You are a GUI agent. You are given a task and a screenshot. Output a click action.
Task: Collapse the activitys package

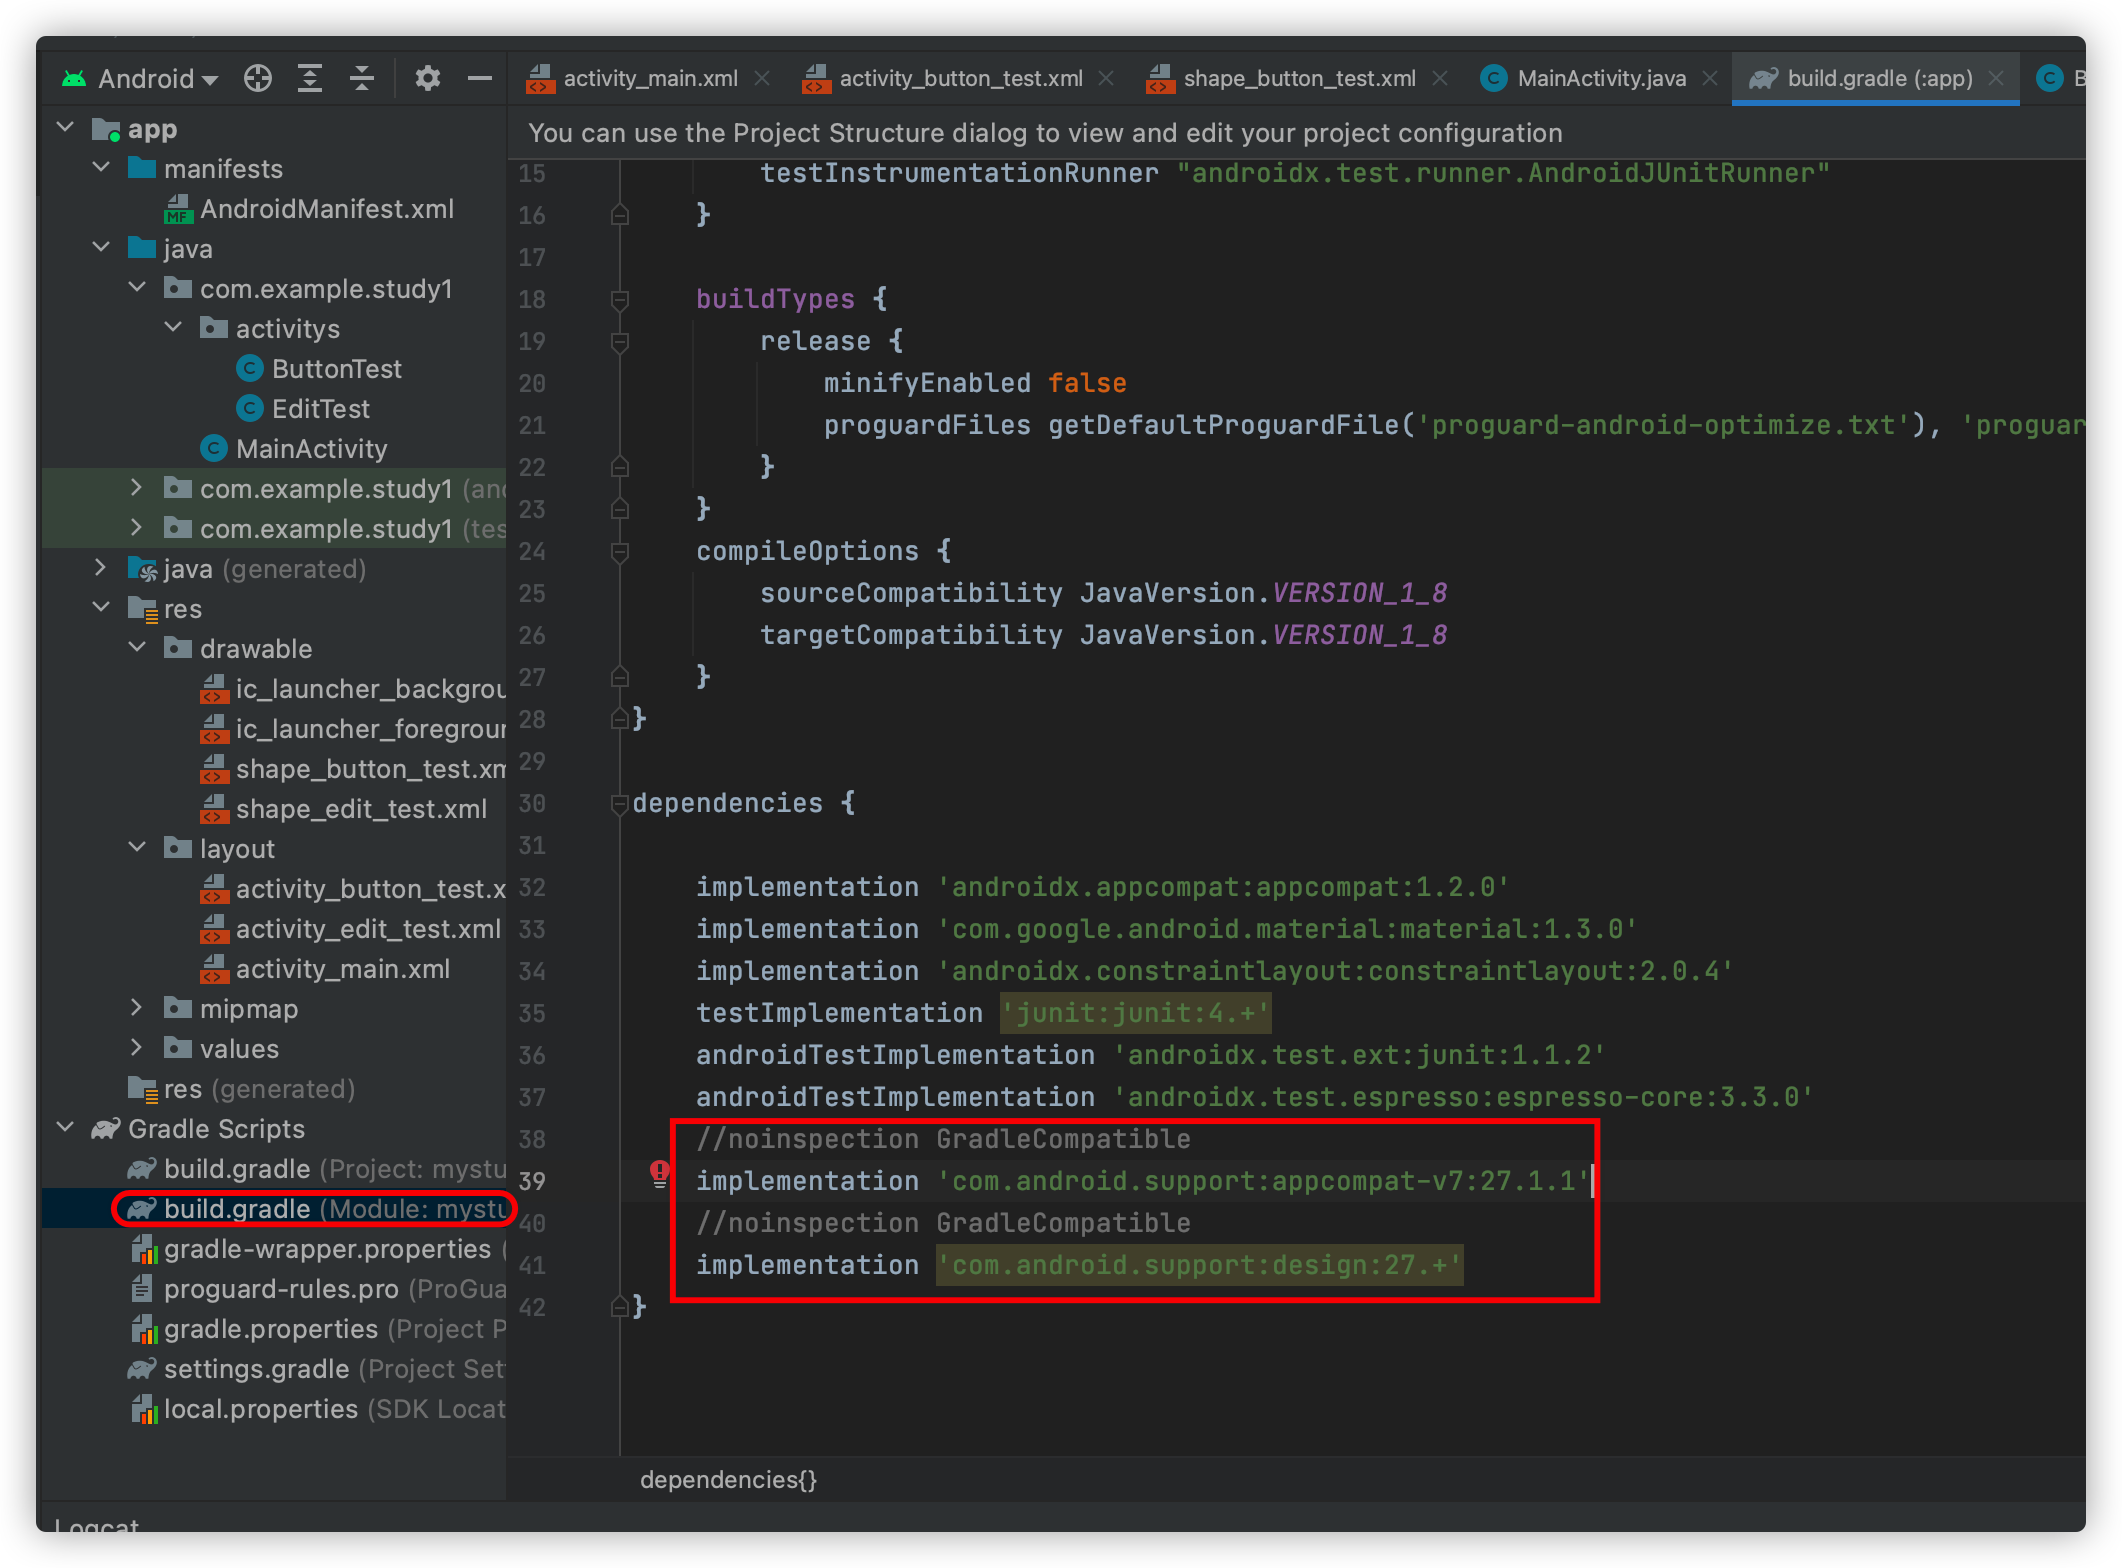click(x=174, y=328)
